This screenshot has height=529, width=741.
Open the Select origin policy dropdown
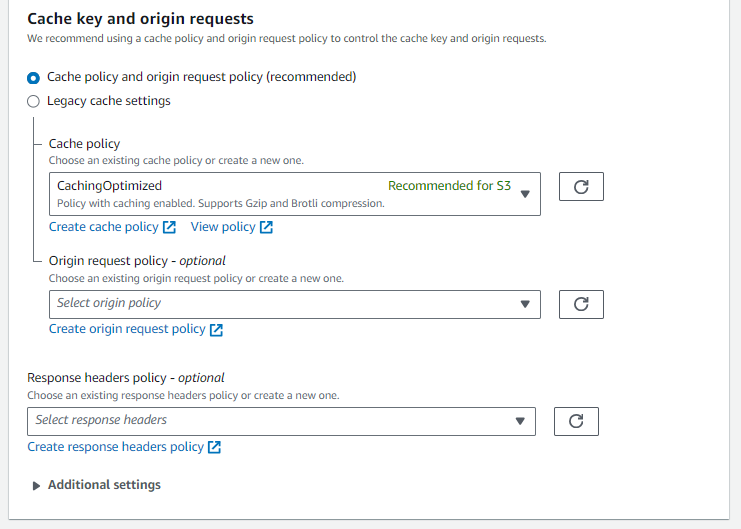(x=295, y=304)
